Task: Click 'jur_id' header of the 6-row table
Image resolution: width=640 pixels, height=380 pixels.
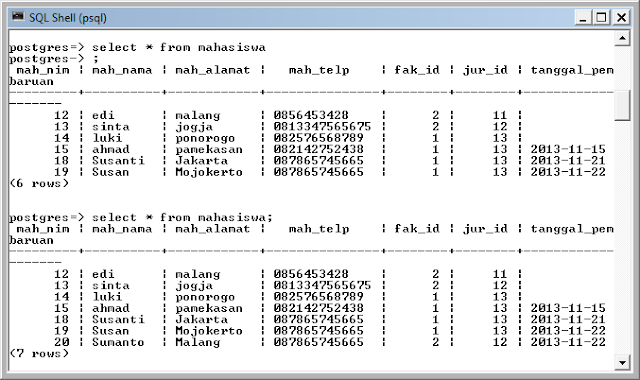Action: [485, 71]
